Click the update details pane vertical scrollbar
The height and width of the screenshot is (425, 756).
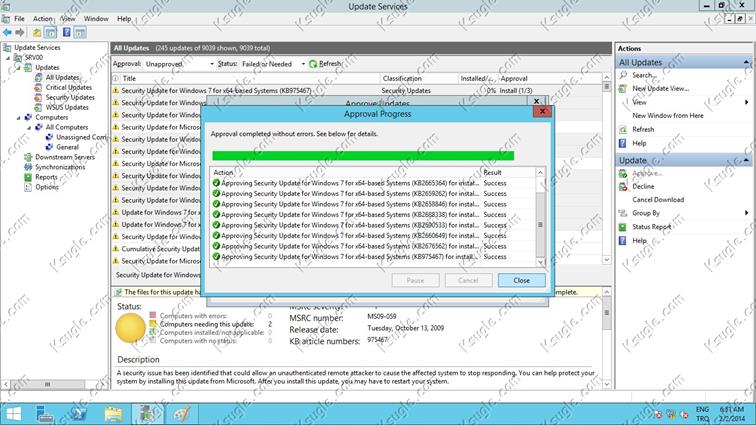[607, 313]
